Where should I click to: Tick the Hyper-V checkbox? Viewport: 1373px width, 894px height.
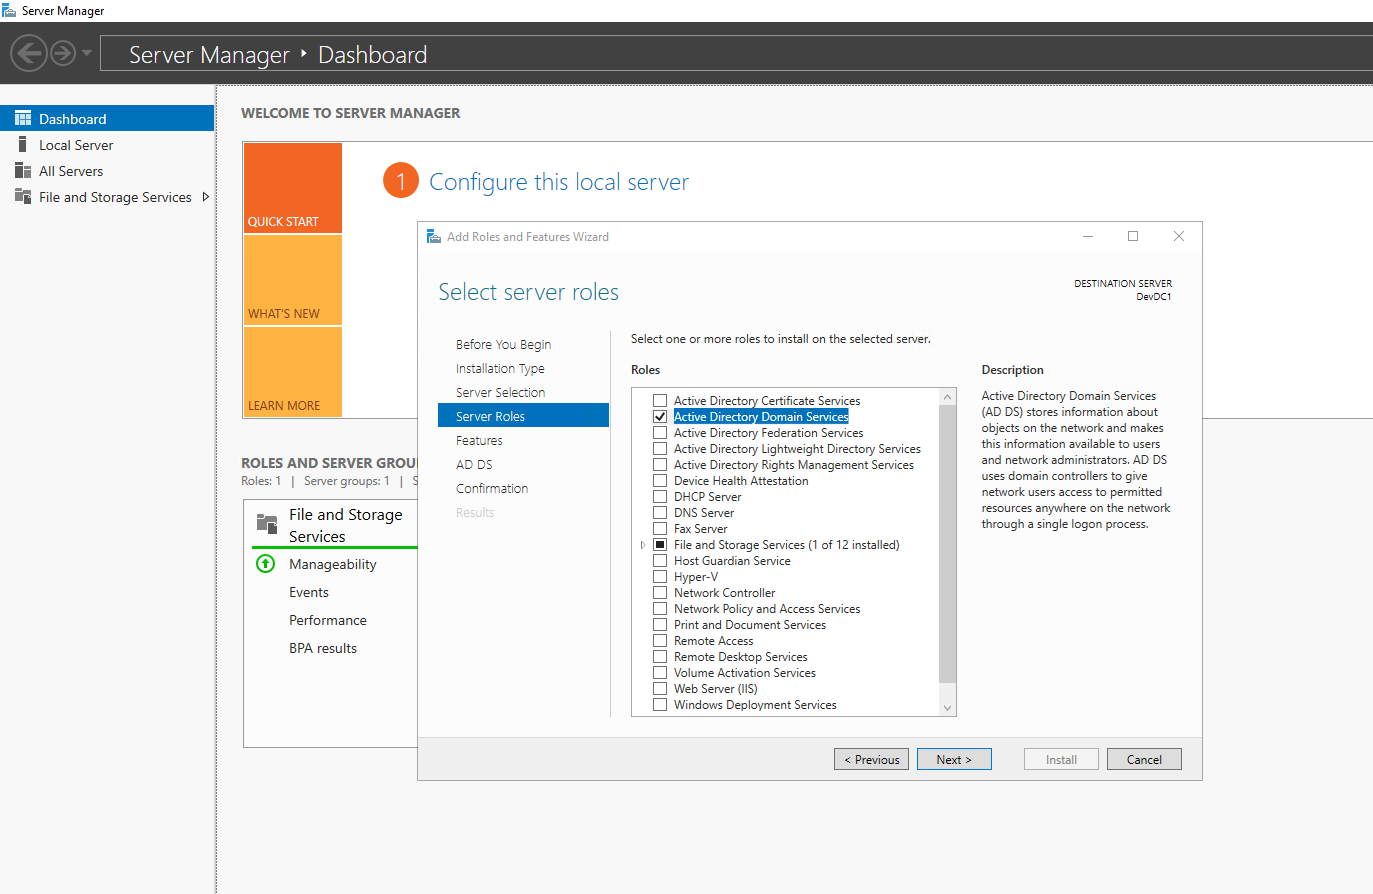[660, 577]
